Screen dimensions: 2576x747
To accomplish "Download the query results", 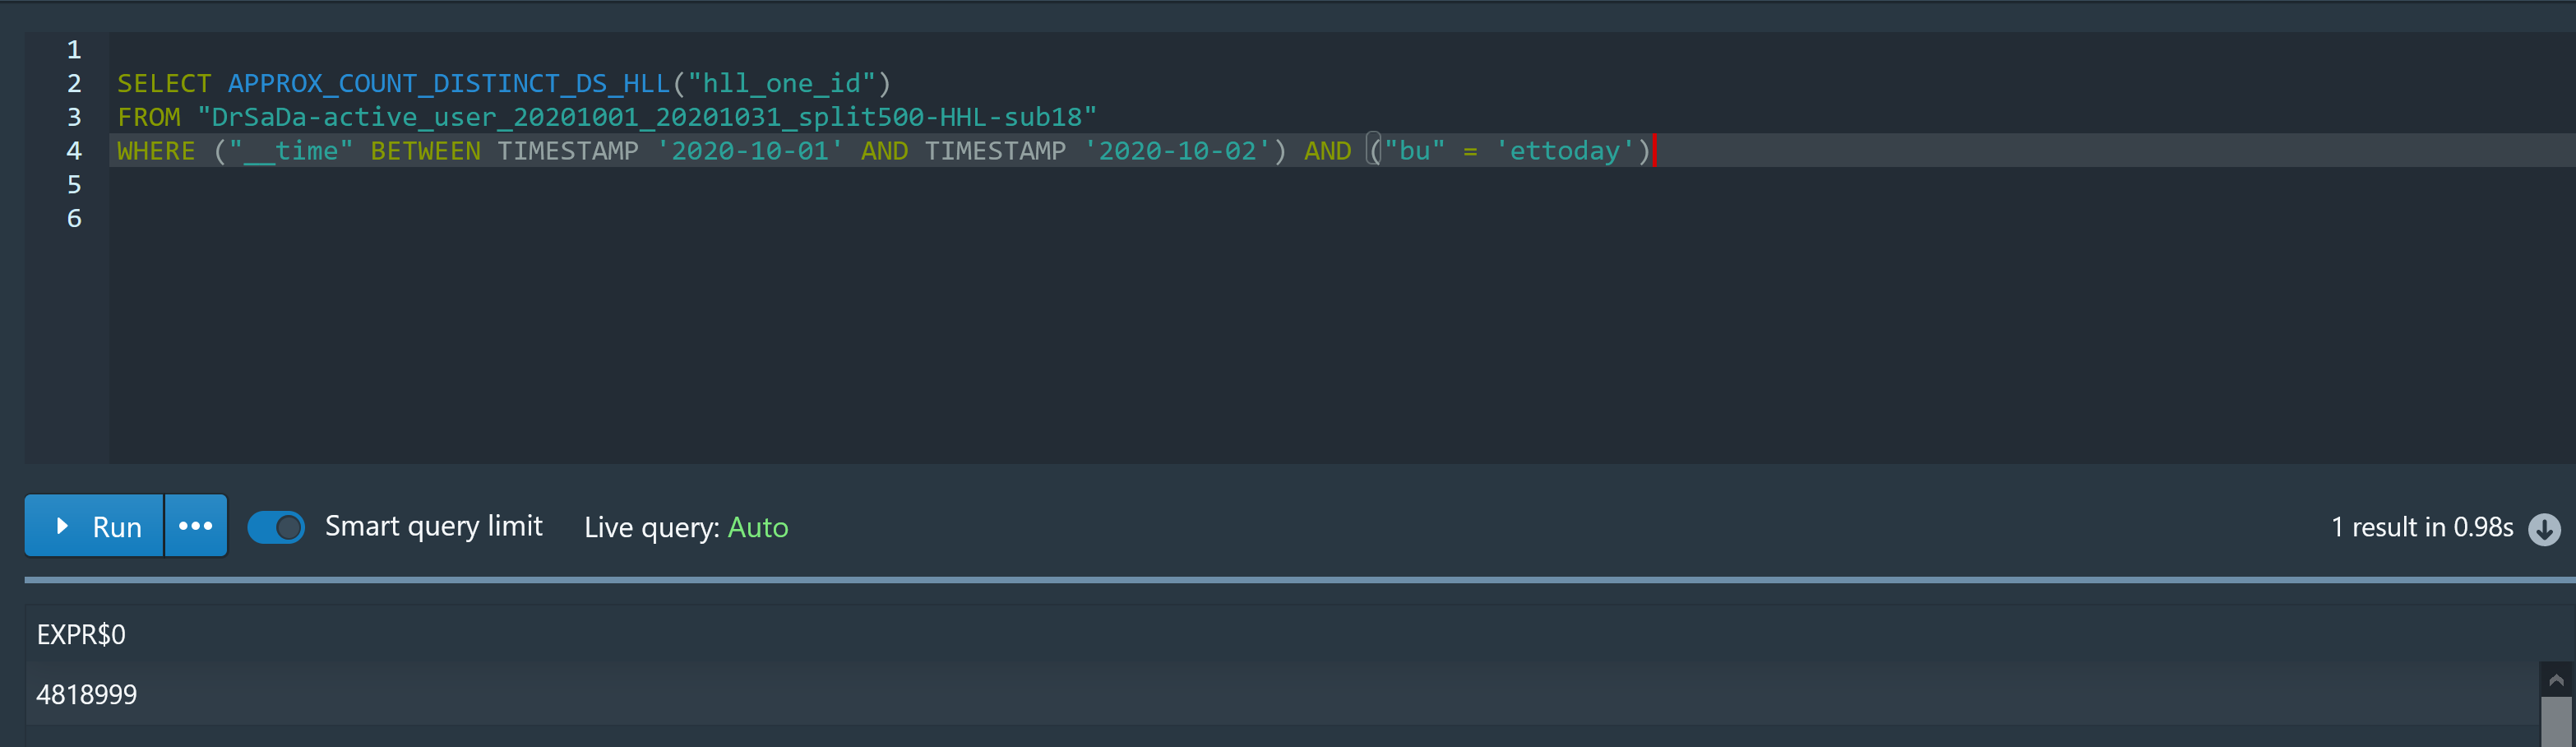I will tap(2544, 528).
